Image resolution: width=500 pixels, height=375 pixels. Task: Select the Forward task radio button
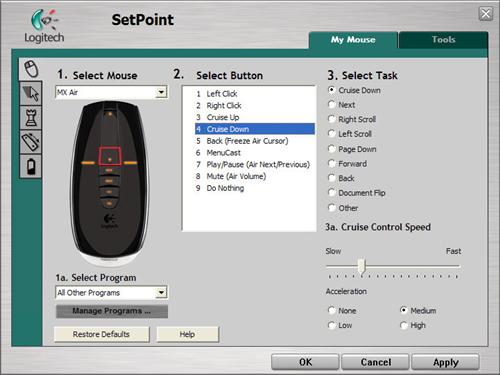click(x=331, y=163)
